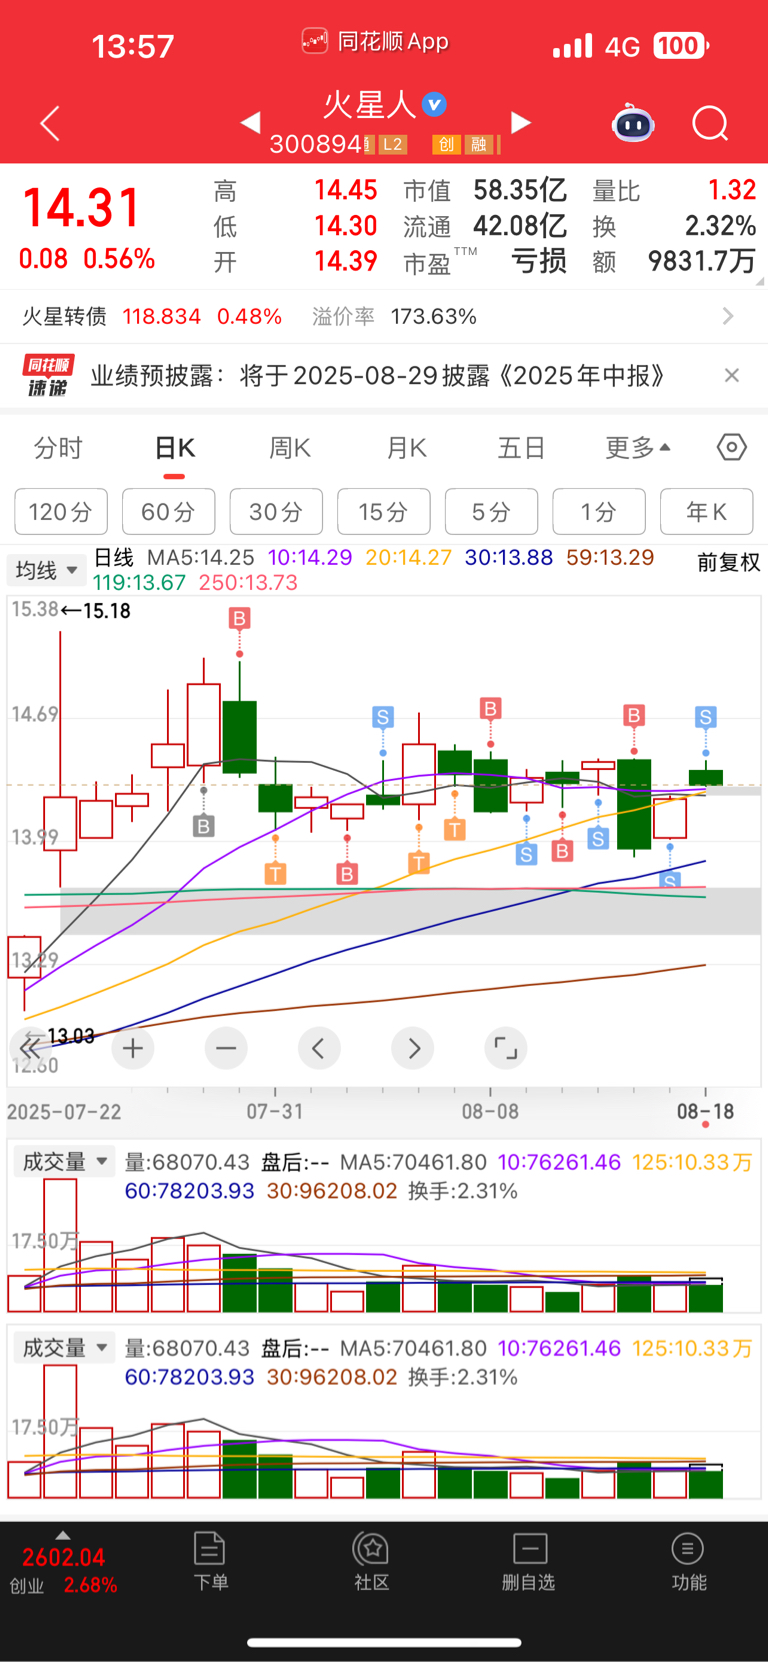Tap the back arrow in the header
The width and height of the screenshot is (768, 1662).
[50, 123]
